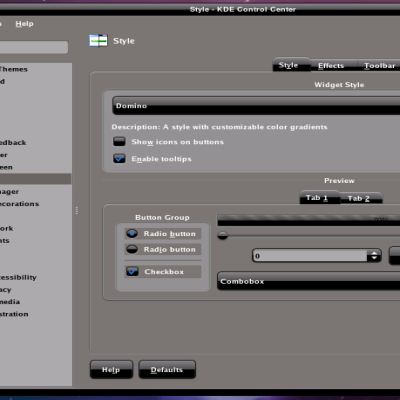This screenshot has height=400, width=400.
Task: Increase the spinbox value with up arrow
Action: point(374,253)
